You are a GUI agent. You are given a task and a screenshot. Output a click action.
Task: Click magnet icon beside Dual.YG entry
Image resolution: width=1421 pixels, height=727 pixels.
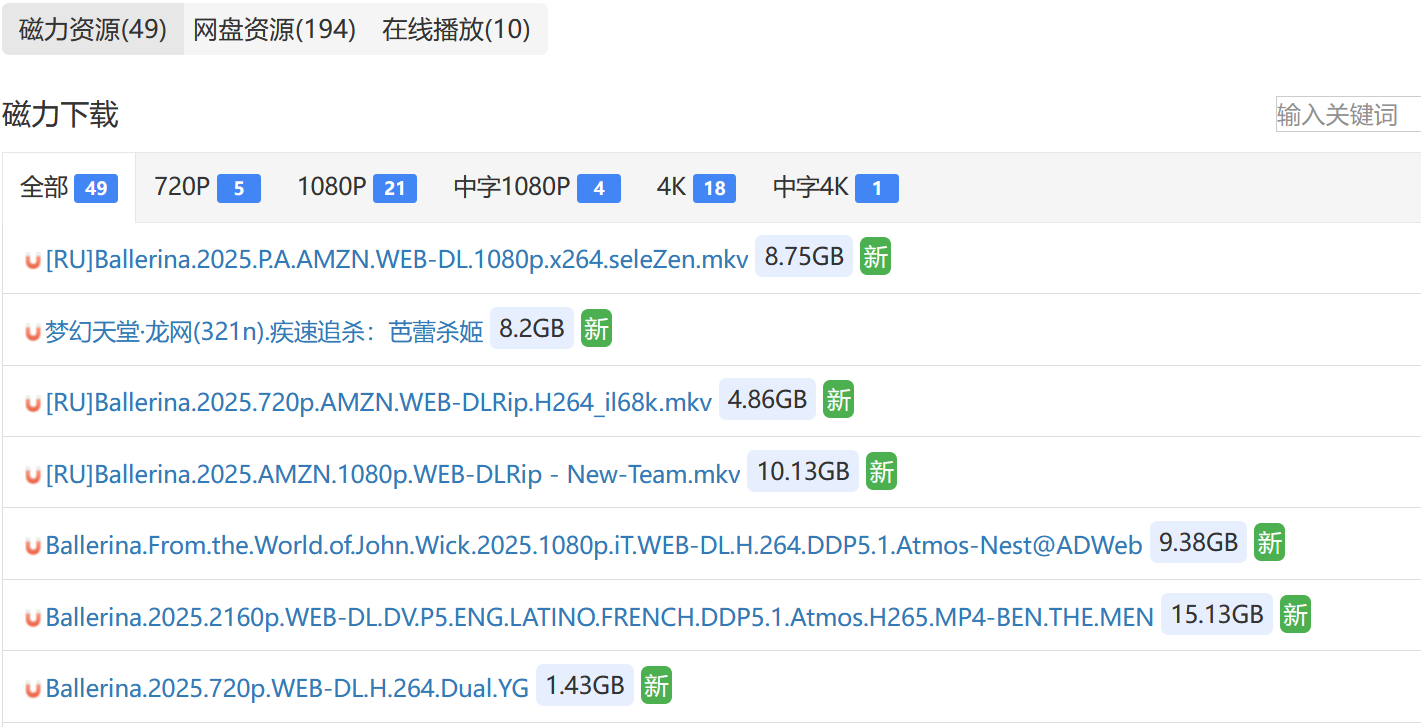click(33, 689)
